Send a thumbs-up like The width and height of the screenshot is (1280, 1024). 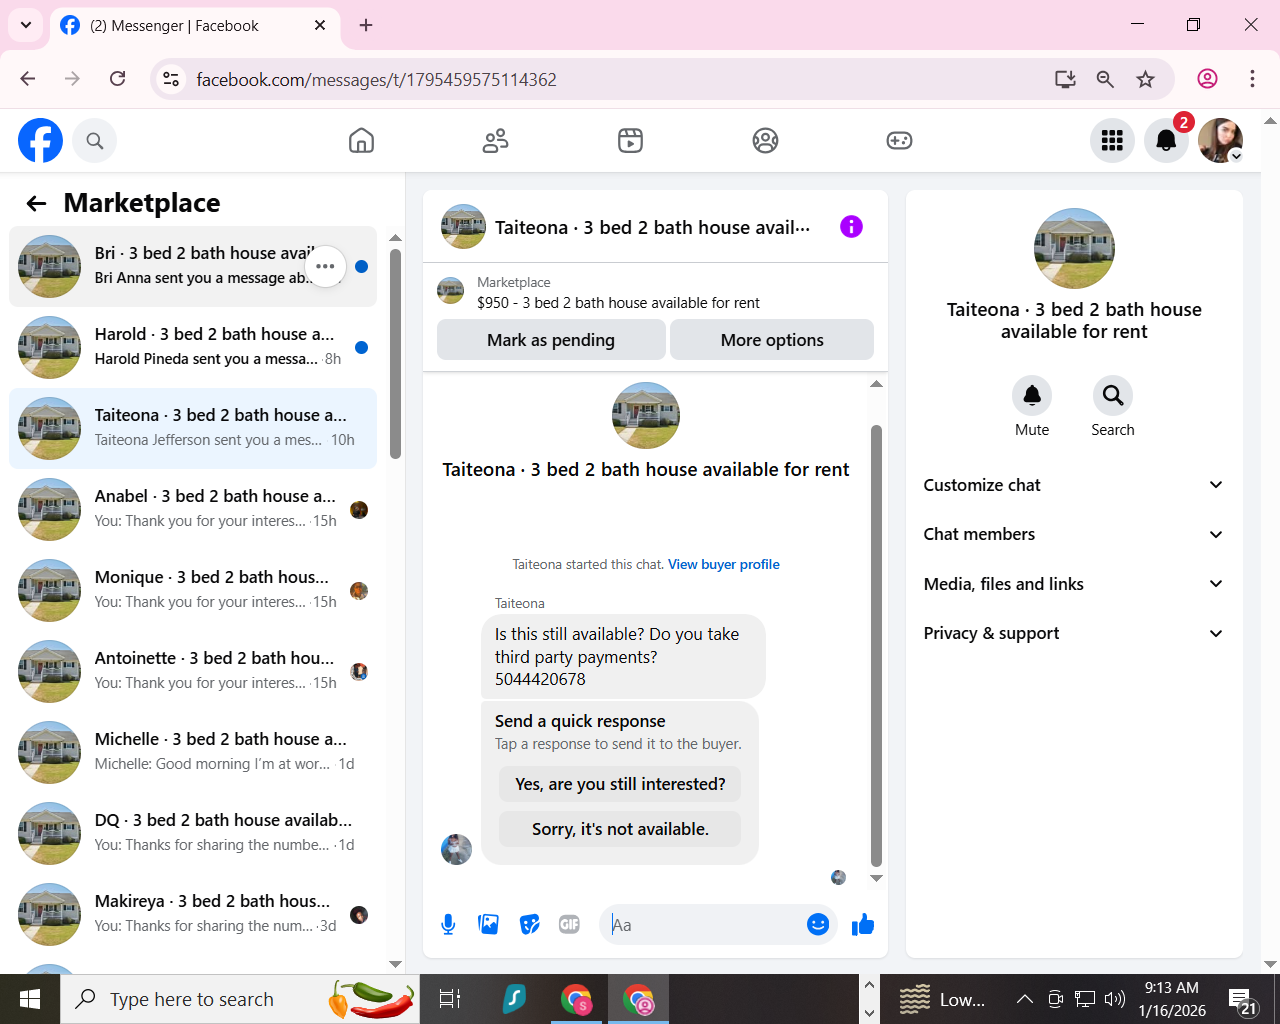tap(863, 925)
